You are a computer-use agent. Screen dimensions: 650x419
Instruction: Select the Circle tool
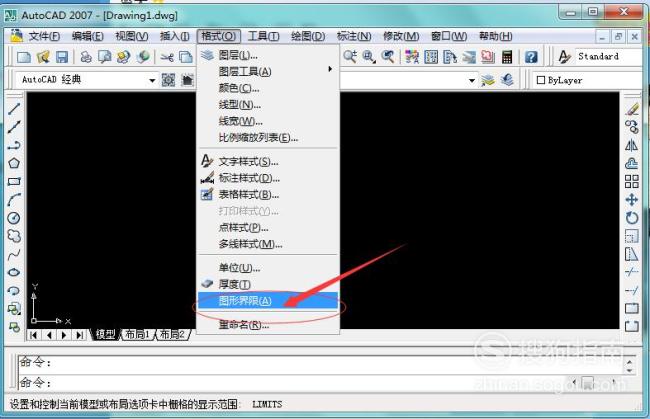(14, 218)
